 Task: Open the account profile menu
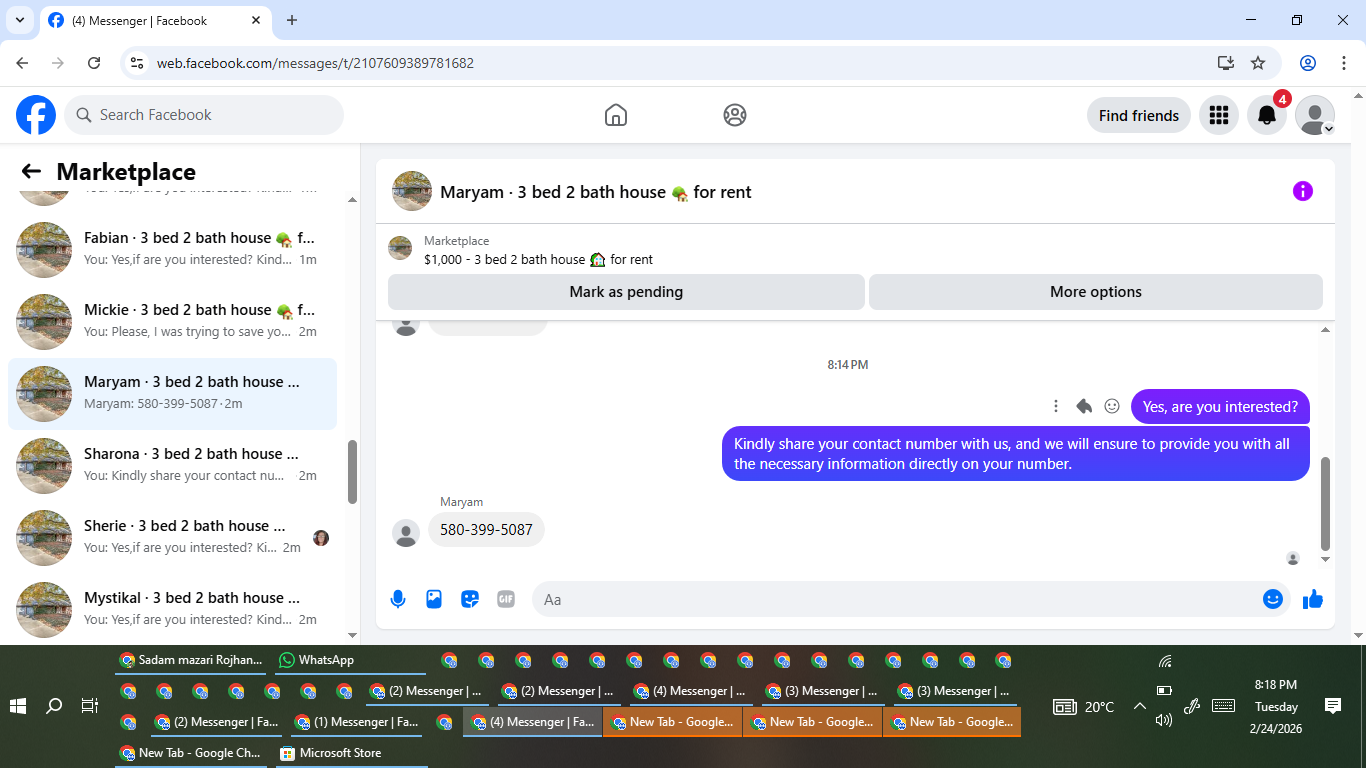pyautogui.click(x=1315, y=115)
